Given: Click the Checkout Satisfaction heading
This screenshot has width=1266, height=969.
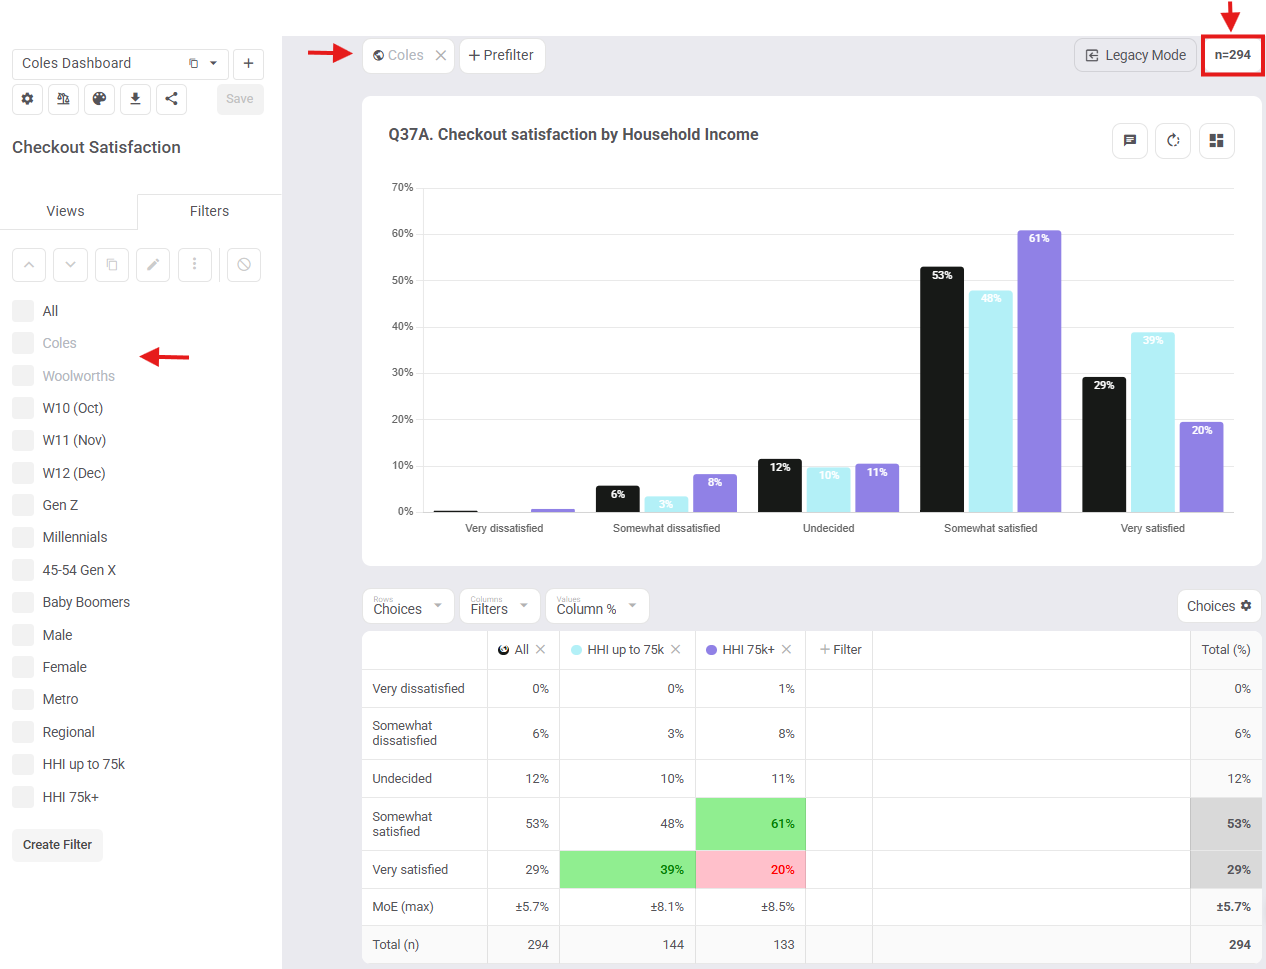Looking at the screenshot, I should coord(97,147).
